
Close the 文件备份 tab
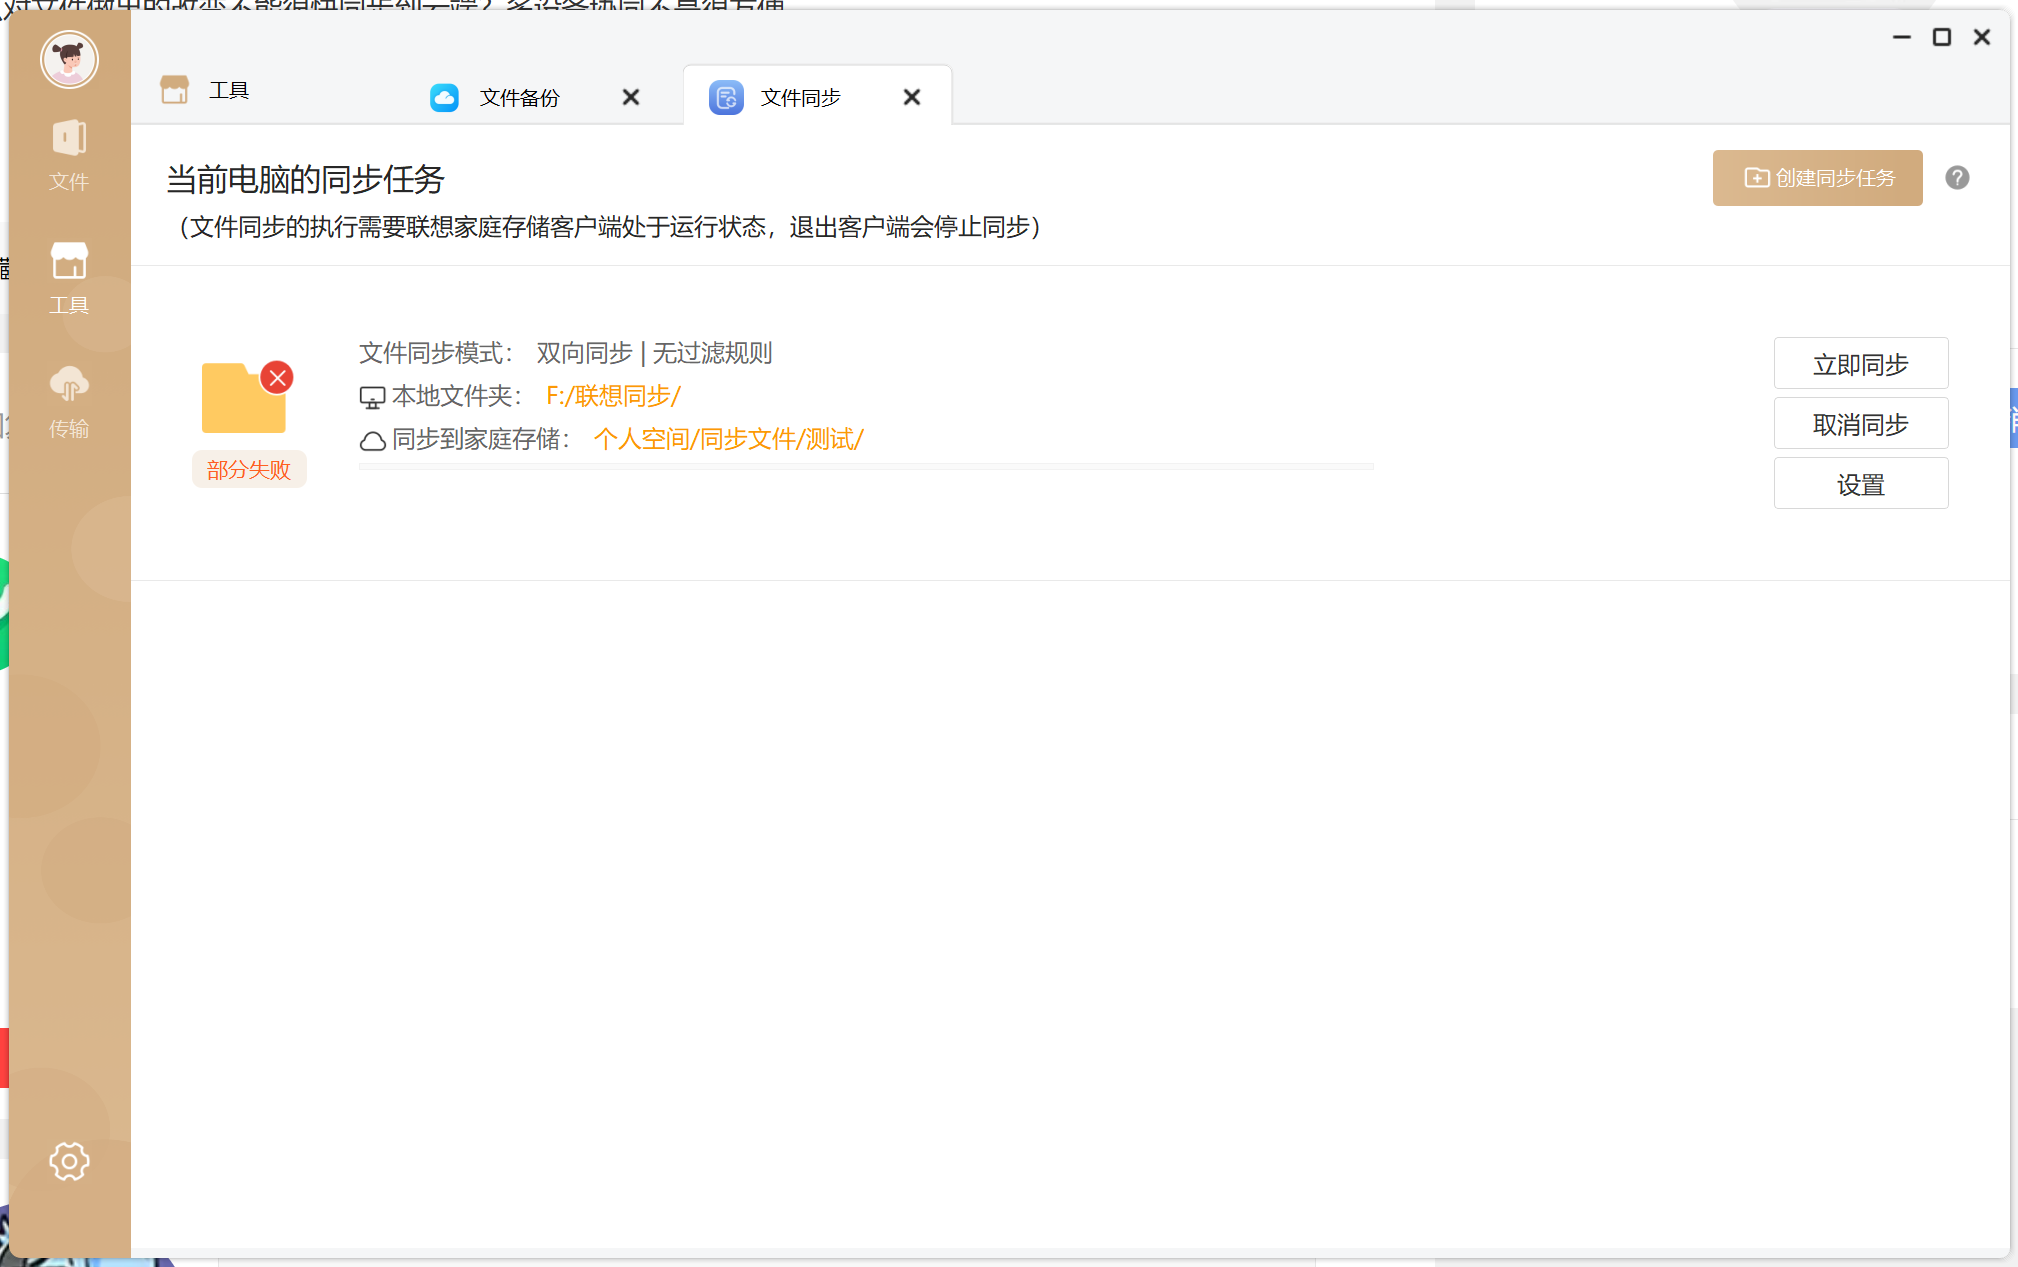[631, 97]
